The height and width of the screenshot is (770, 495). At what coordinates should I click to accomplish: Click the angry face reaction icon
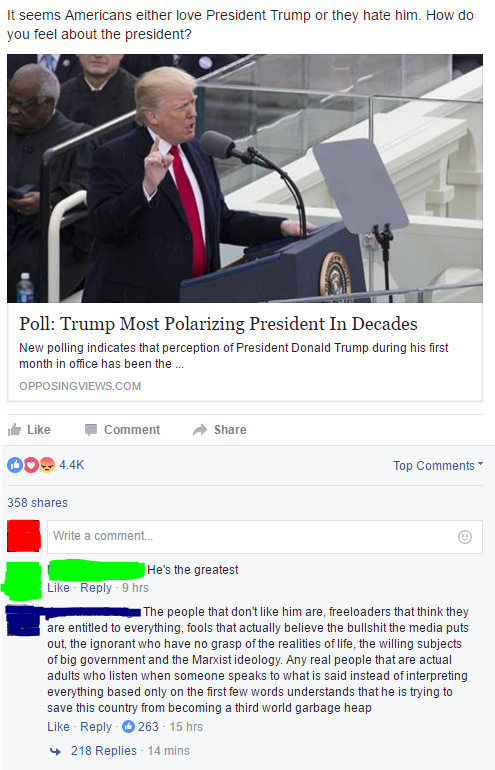point(47,465)
